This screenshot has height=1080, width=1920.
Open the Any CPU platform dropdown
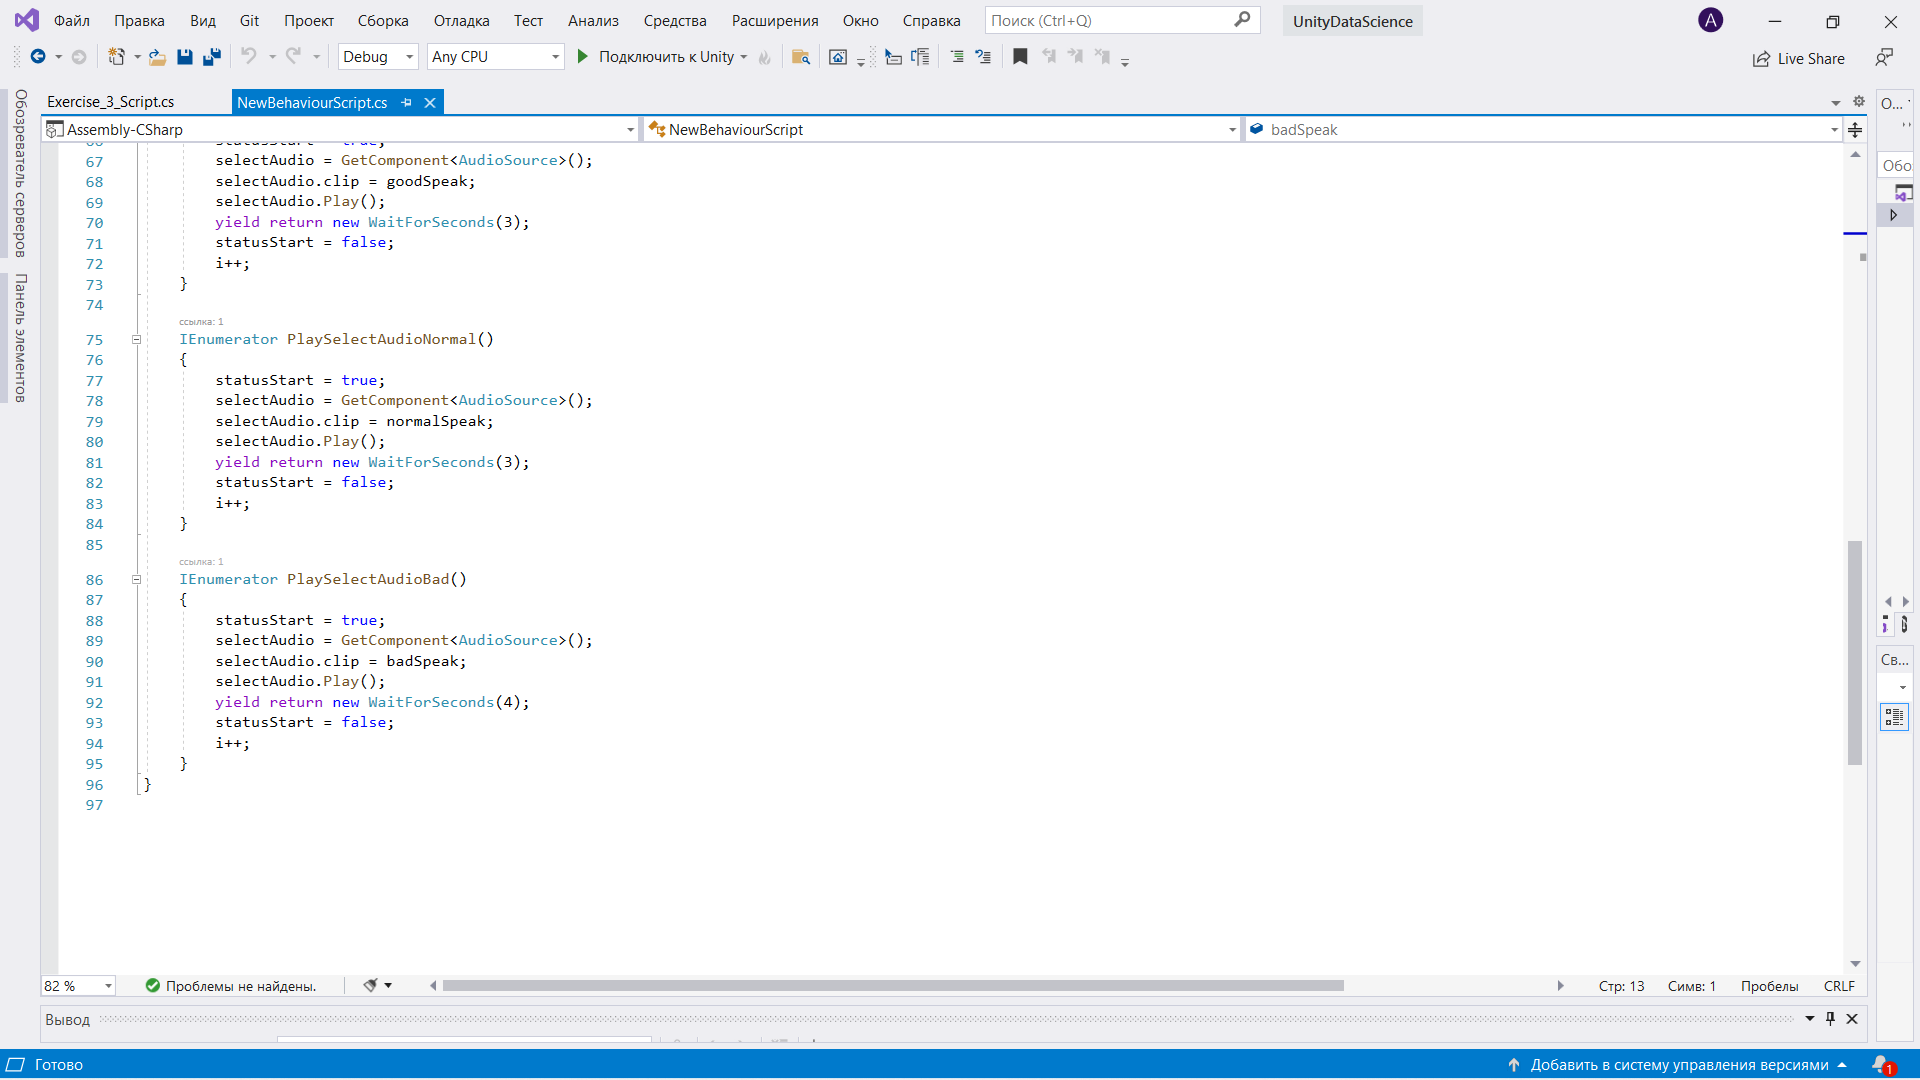pyautogui.click(x=495, y=57)
